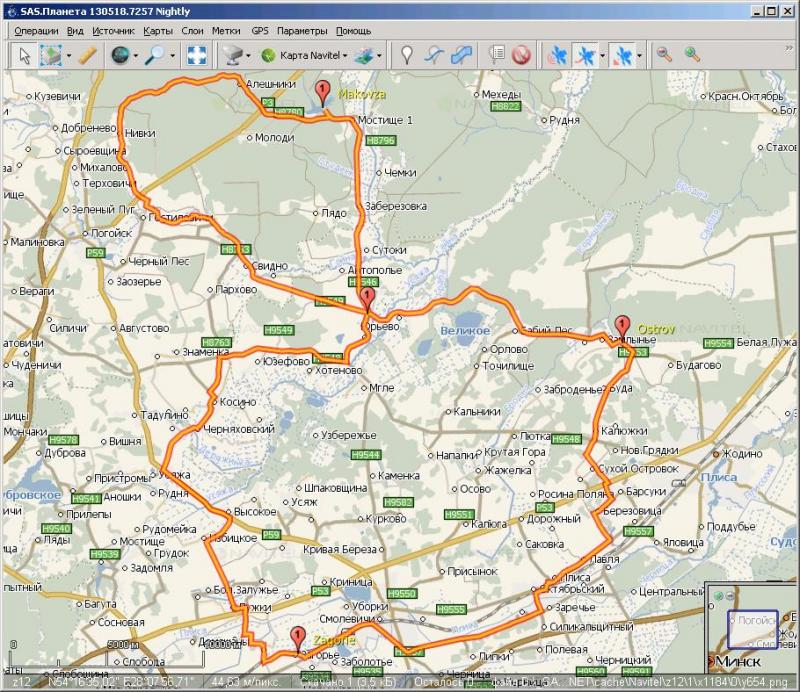
Task: Open the Вид menu
Action: point(75,31)
